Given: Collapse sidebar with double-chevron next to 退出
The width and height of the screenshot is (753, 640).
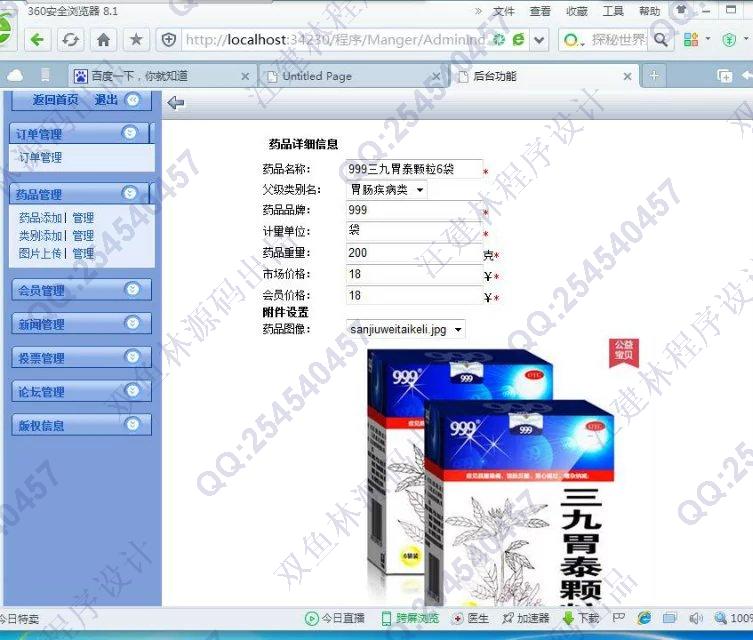Looking at the screenshot, I should (133, 99).
